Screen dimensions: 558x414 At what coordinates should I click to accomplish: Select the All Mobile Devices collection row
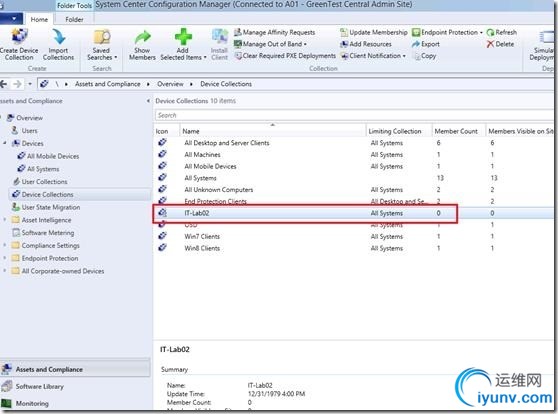(x=354, y=167)
